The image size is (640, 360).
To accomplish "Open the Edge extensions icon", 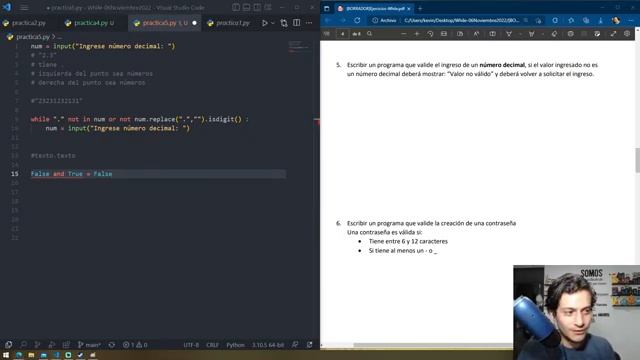I will coord(555,20).
